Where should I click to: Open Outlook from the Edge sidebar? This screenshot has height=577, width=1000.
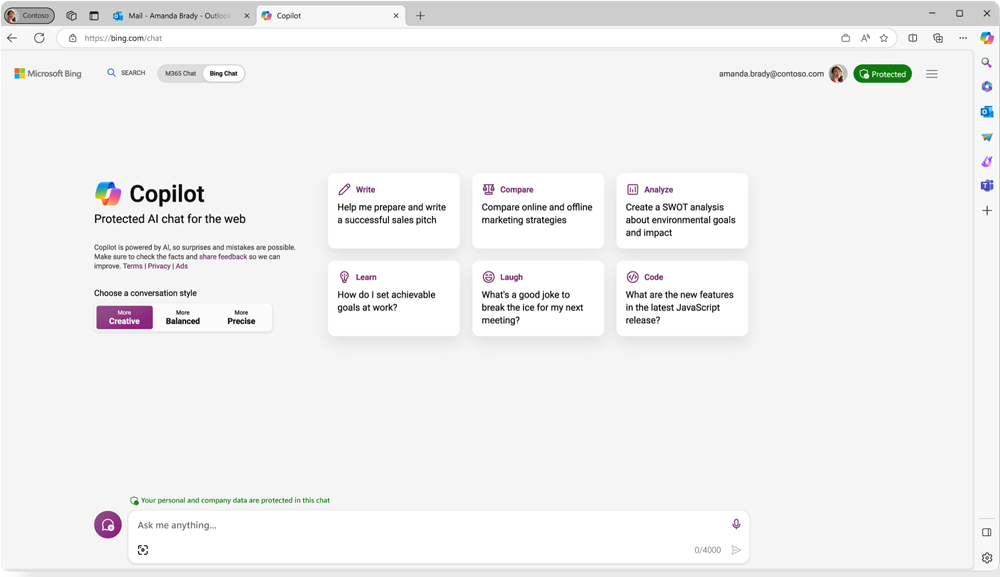[x=986, y=111]
